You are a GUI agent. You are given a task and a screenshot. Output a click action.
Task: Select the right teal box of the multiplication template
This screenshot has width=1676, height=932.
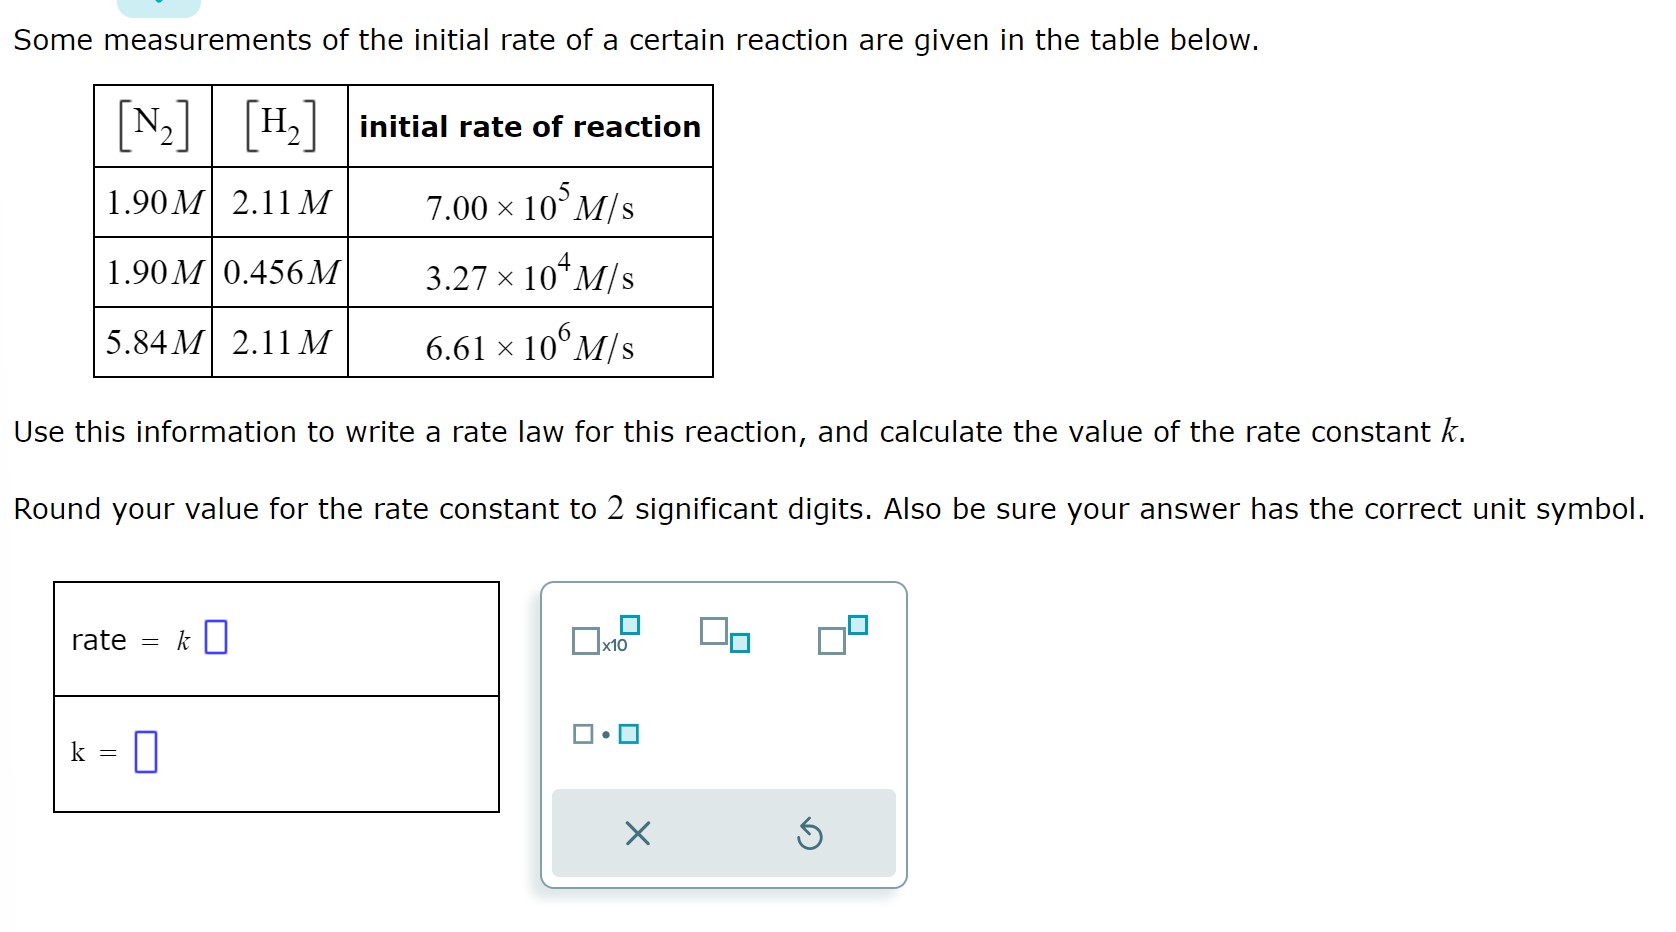tap(628, 735)
